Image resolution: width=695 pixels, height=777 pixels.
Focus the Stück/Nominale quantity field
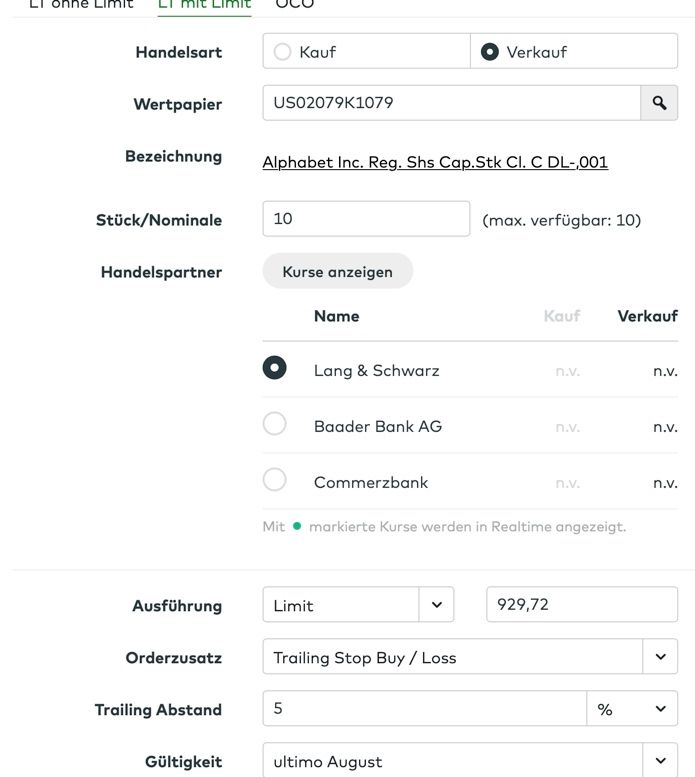[x=365, y=219]
